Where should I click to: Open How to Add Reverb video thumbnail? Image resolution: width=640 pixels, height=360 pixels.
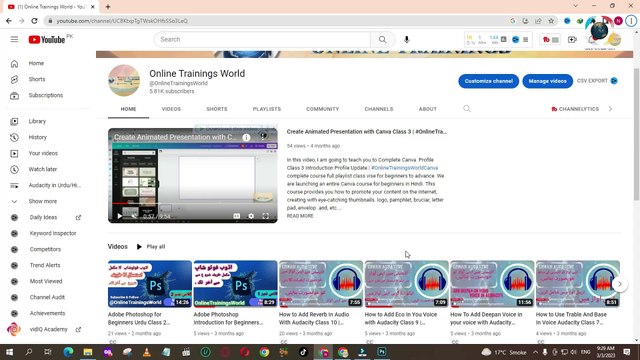point(321,284)
